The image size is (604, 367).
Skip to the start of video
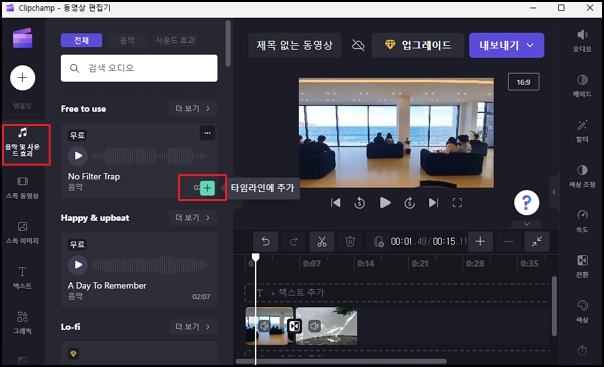(336, 203)
